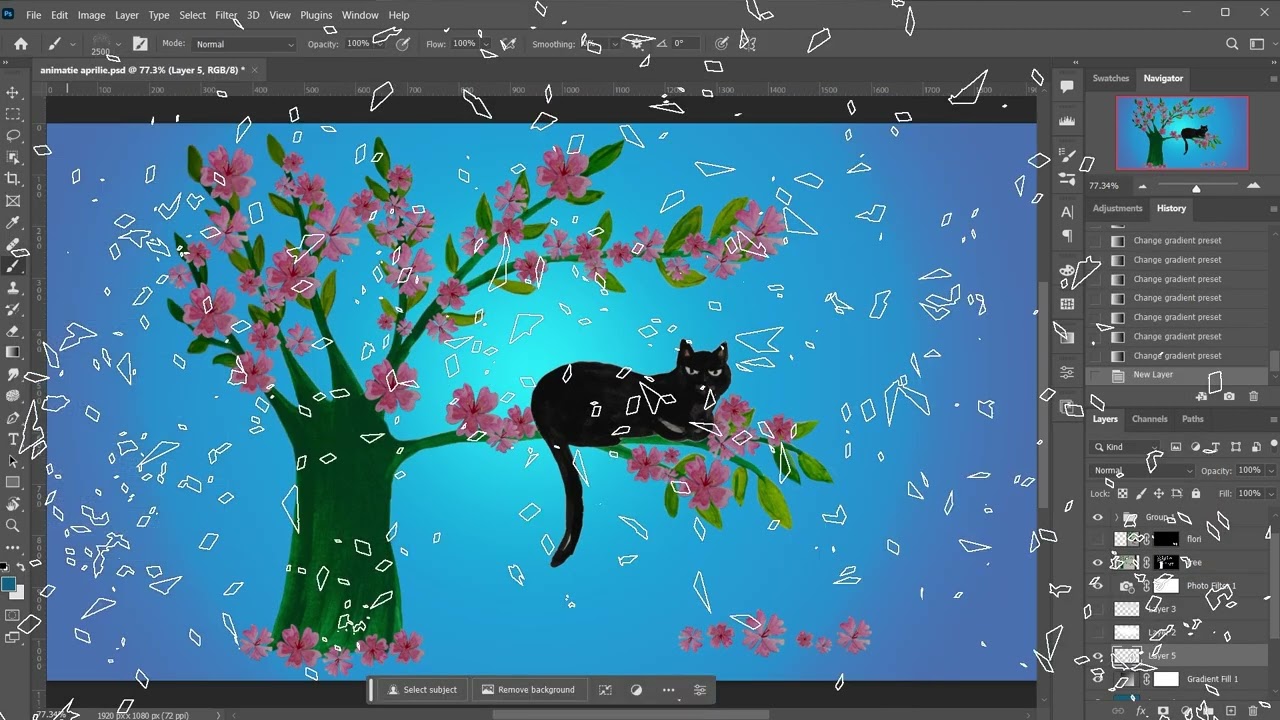Link layers using the chain icon
1280x720 pixels.
pos(1118,711)
